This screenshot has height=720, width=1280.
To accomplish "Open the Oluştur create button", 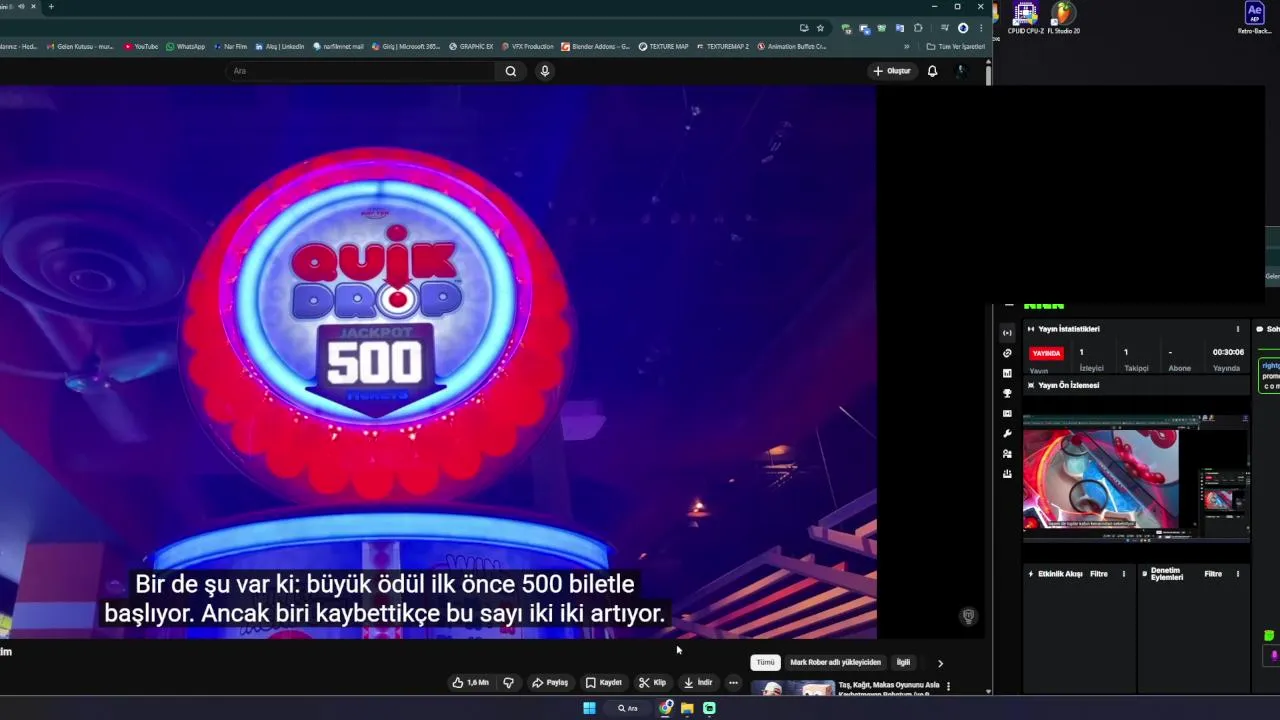I will point(892,71).
